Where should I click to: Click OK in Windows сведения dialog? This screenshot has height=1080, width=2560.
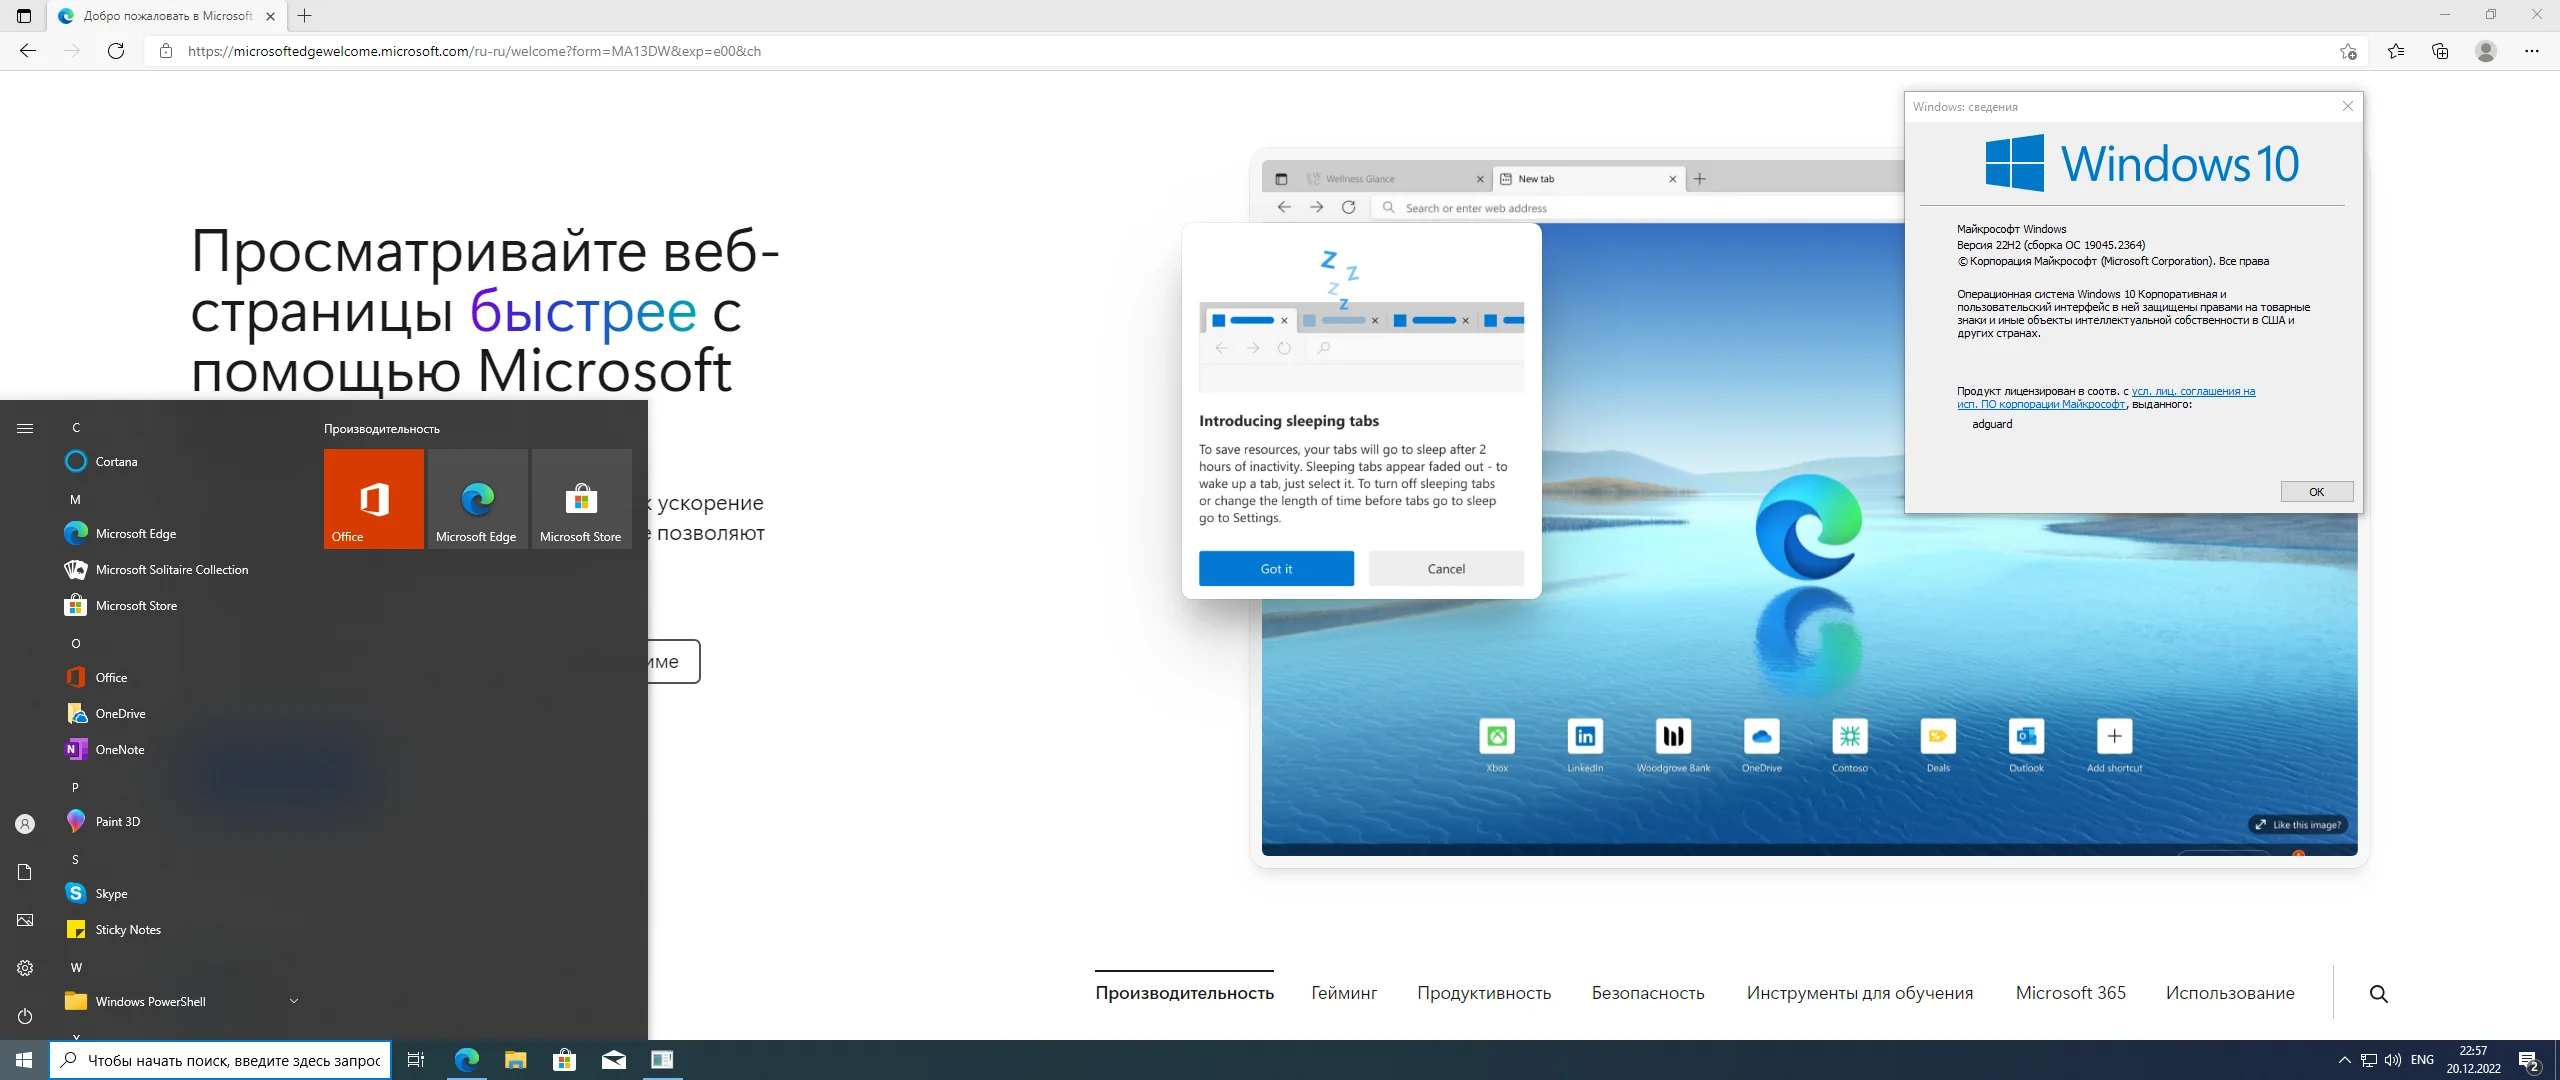(2316, 491)
